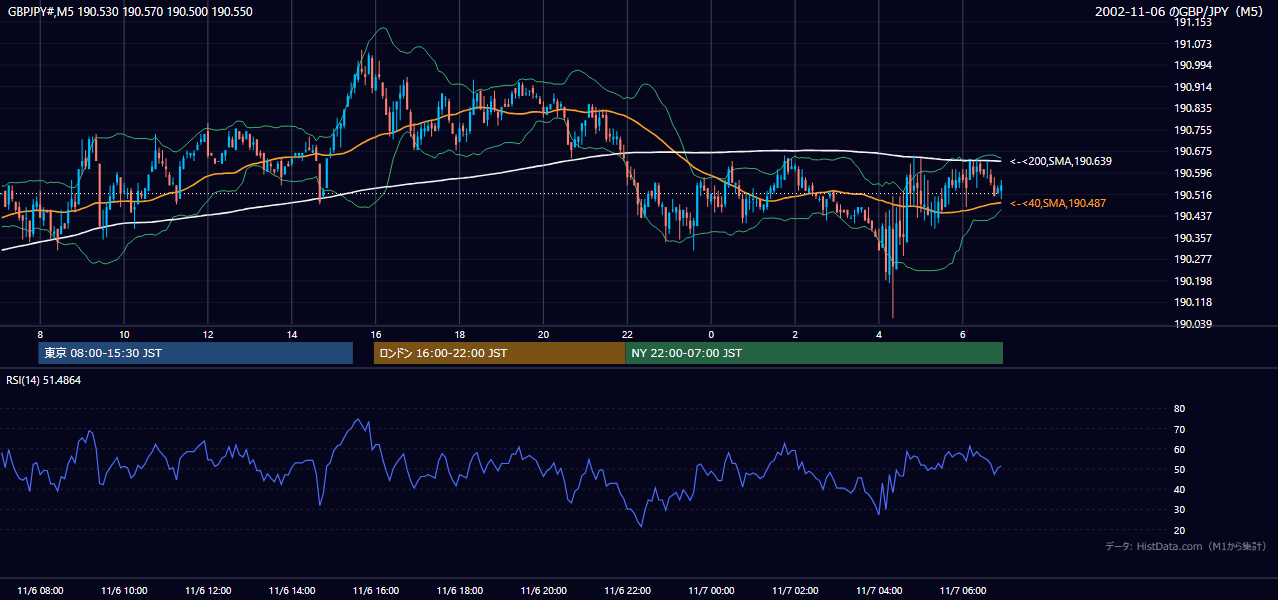1278x600 pixels.
Task: Click price level 190.437 on the axis
Action: pyautogui.click(x=1192, y=216)
